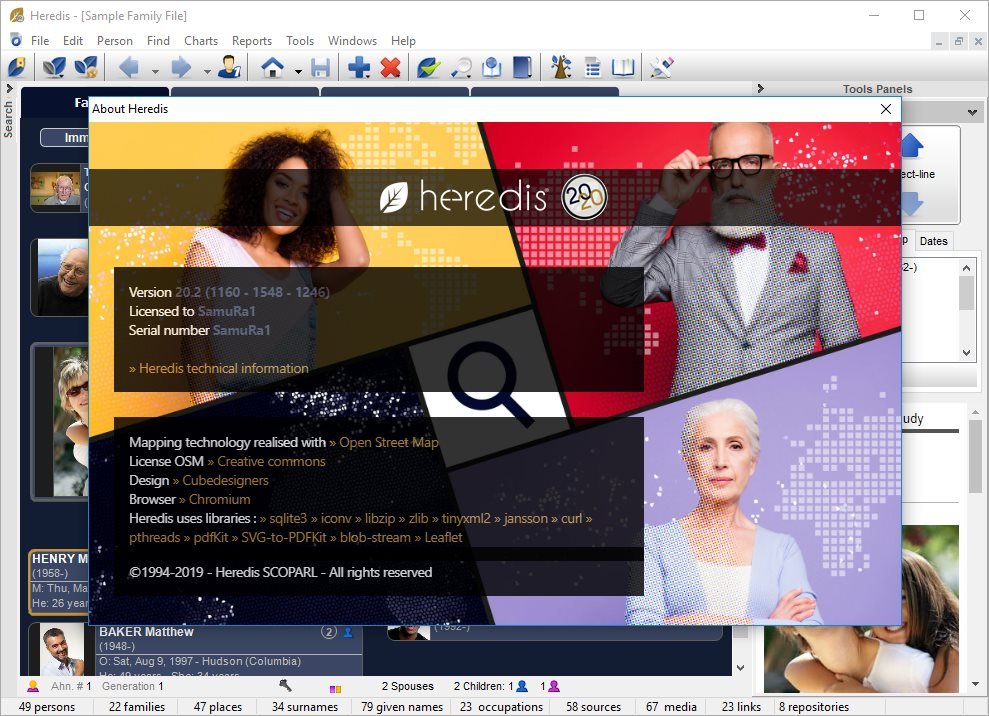The width and height of the screenshot is (989, 716).
Task: Click the dark leaf file toolbar icon
Action: 54,67
